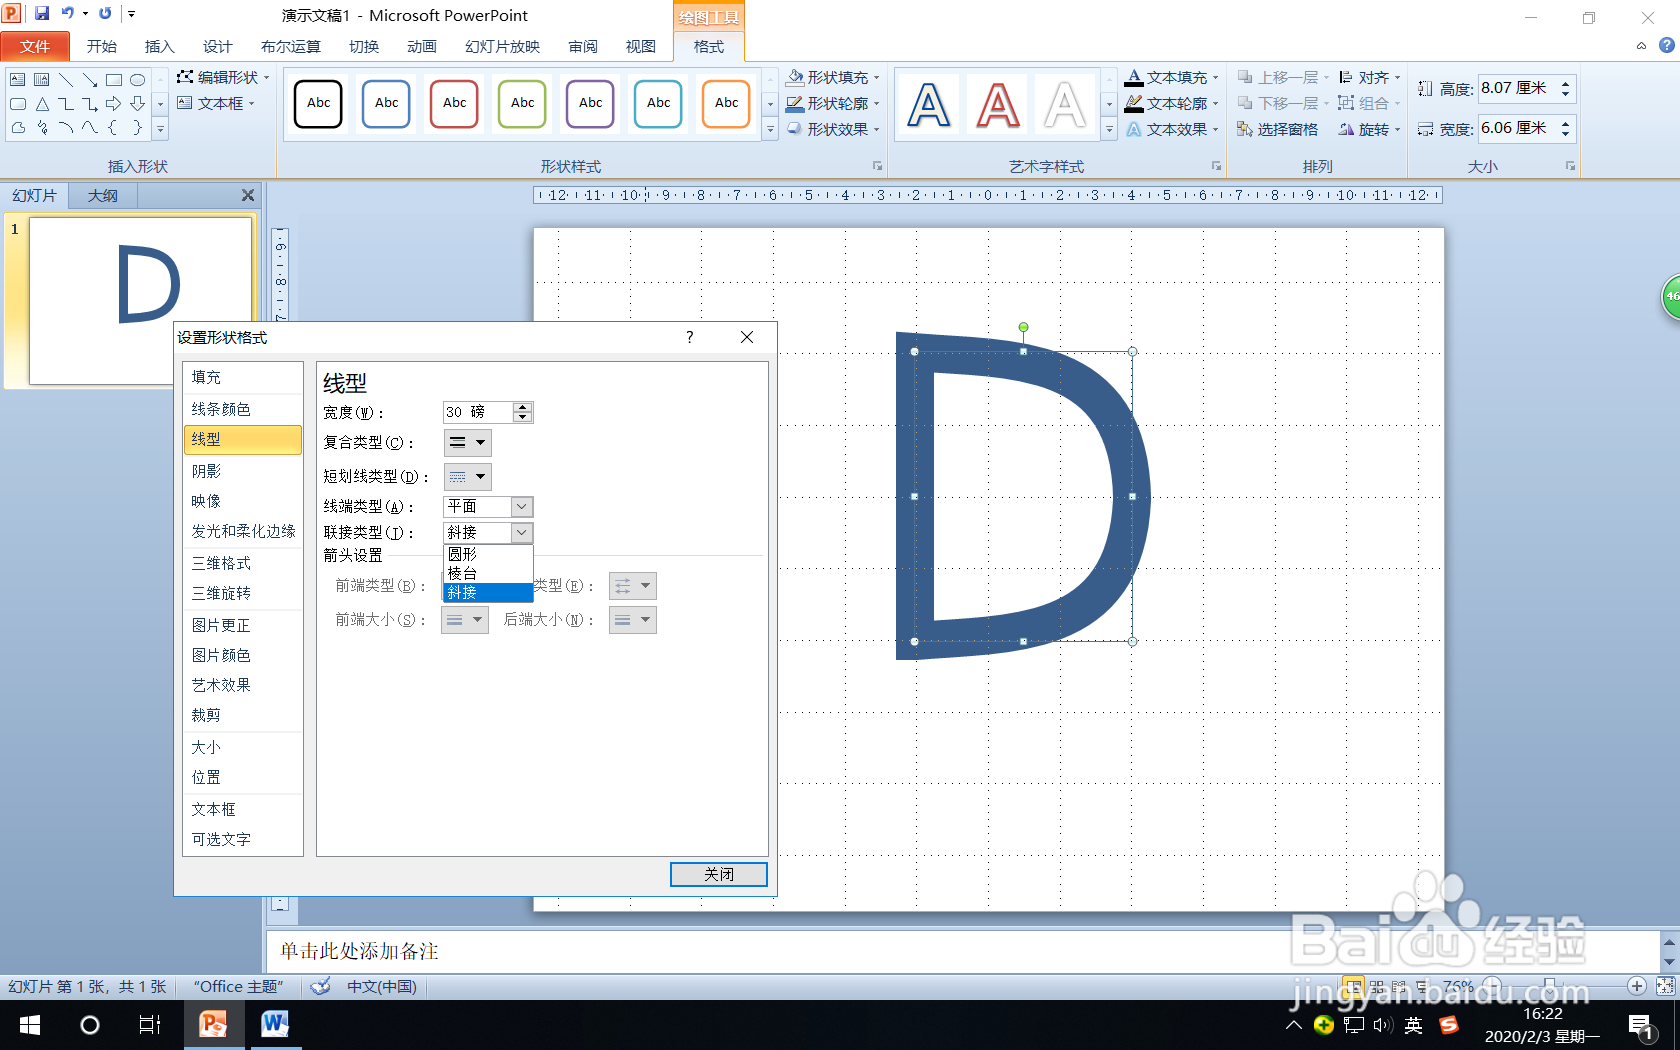This screenshot has height=1050, width=1680.
Task: Click the line width 宽度 input field
Action: [478, 412]
